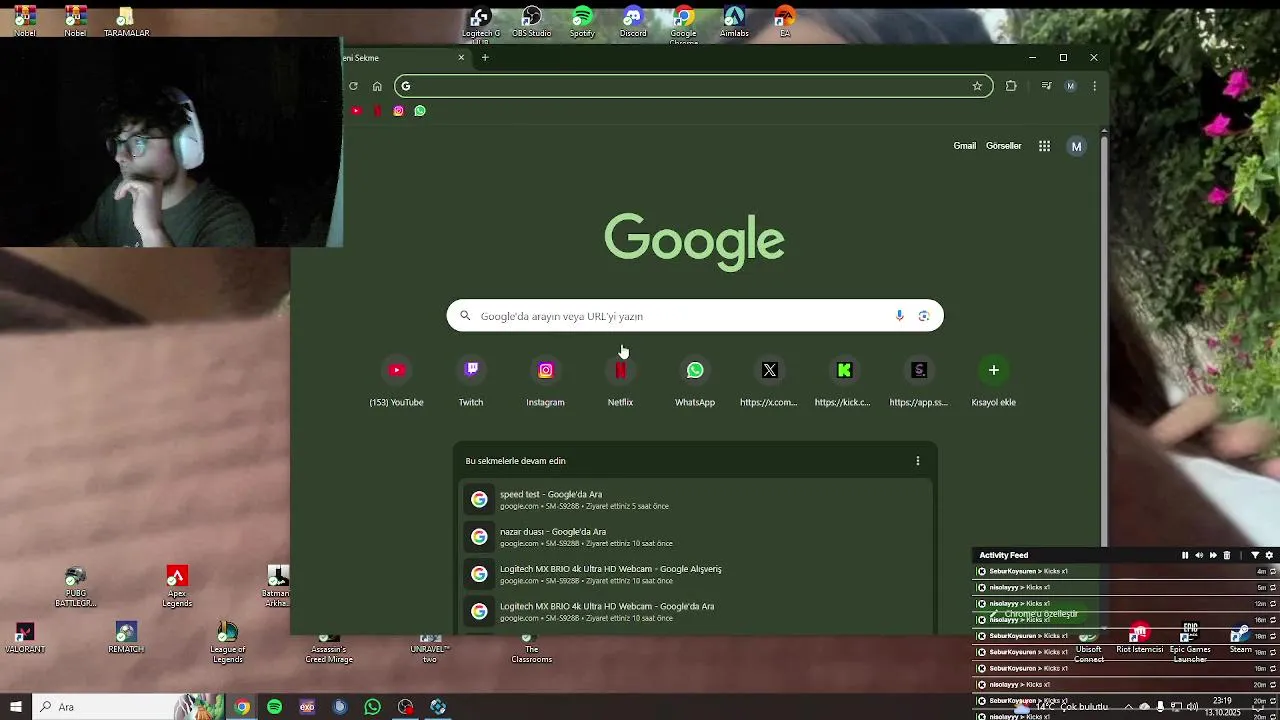Search by image with Google Lens icon
The width and height of the screenshot is (1280, 720).
tap(924, 316)
